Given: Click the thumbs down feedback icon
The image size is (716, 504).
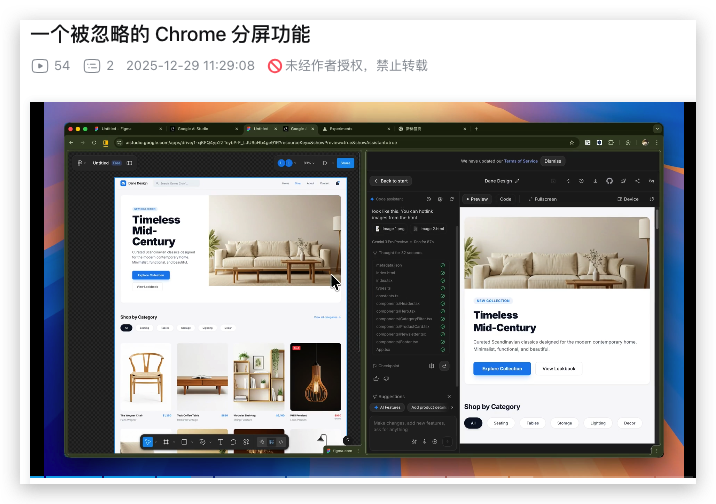Looking at the screenshot, I should tap(386, 378).
